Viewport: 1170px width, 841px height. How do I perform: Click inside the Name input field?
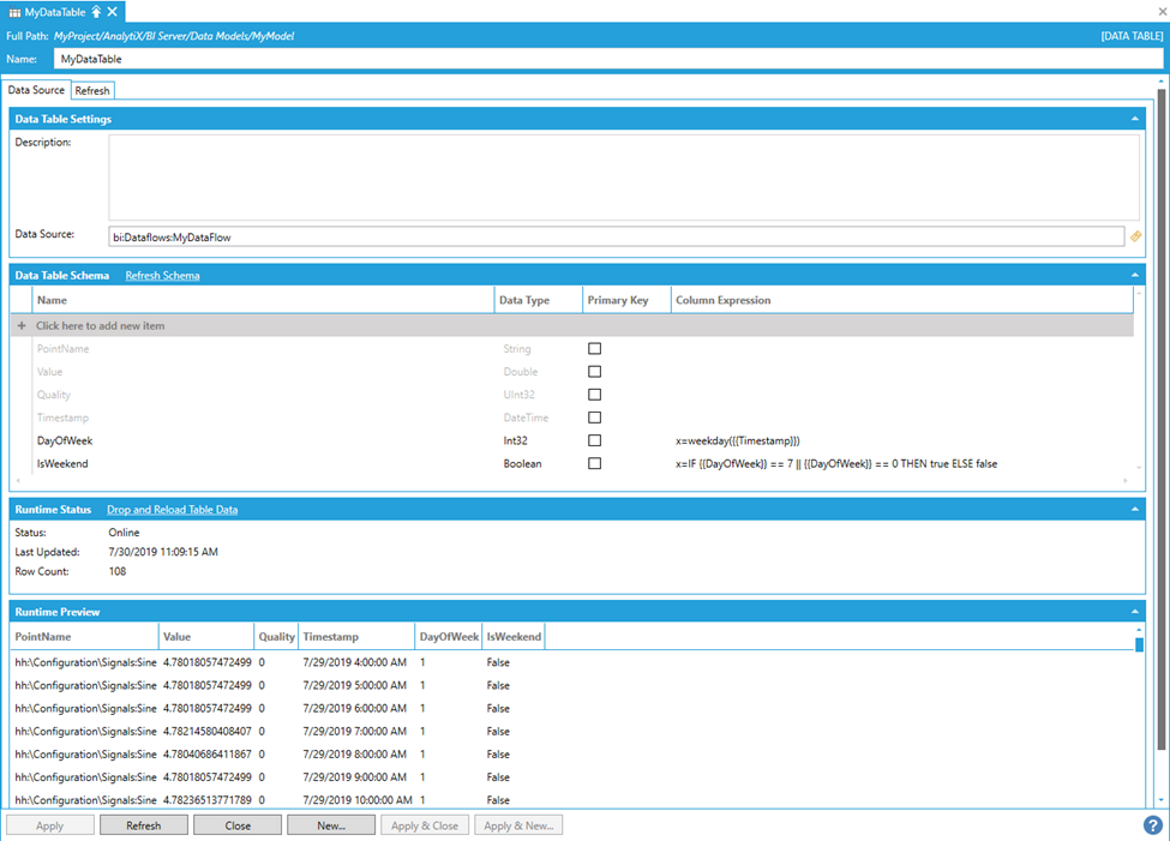600,59
